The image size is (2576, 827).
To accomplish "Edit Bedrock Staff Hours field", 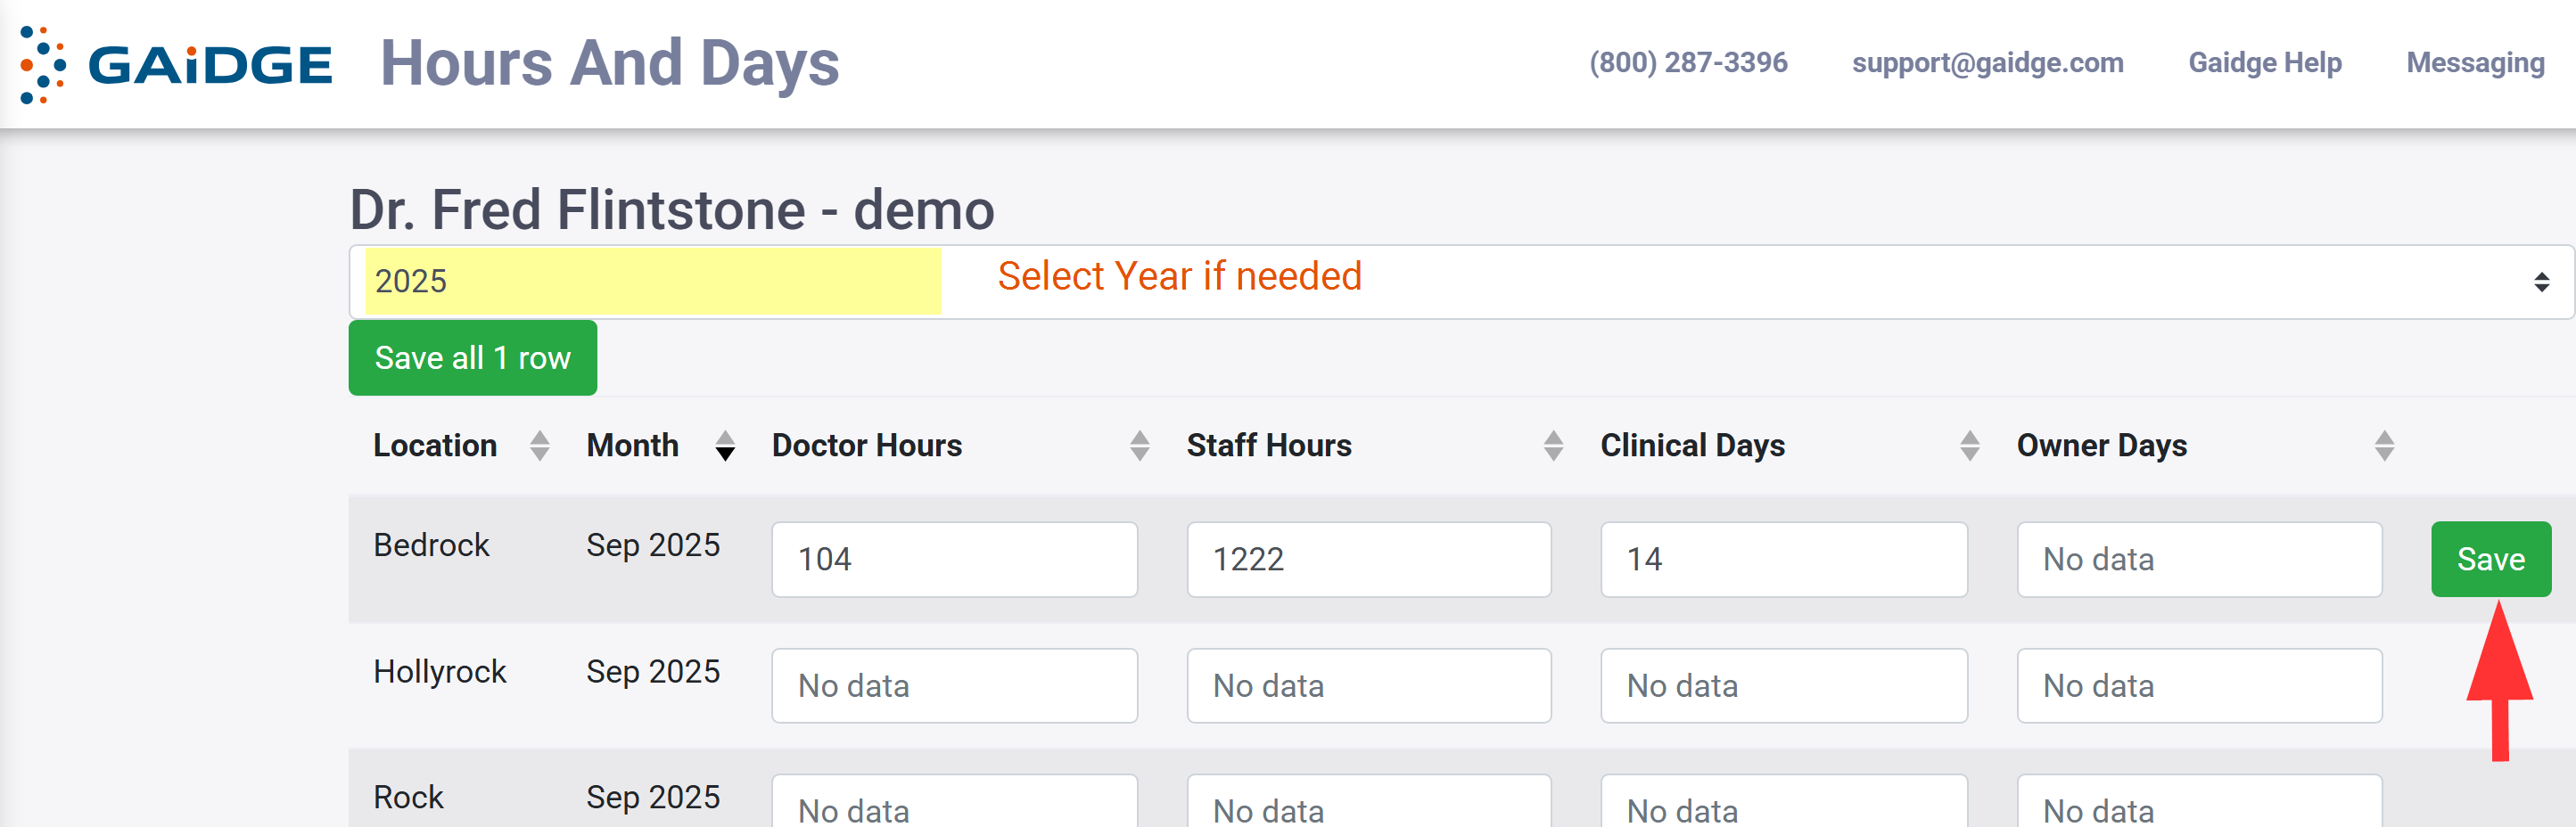I will tap(1368, 559).
